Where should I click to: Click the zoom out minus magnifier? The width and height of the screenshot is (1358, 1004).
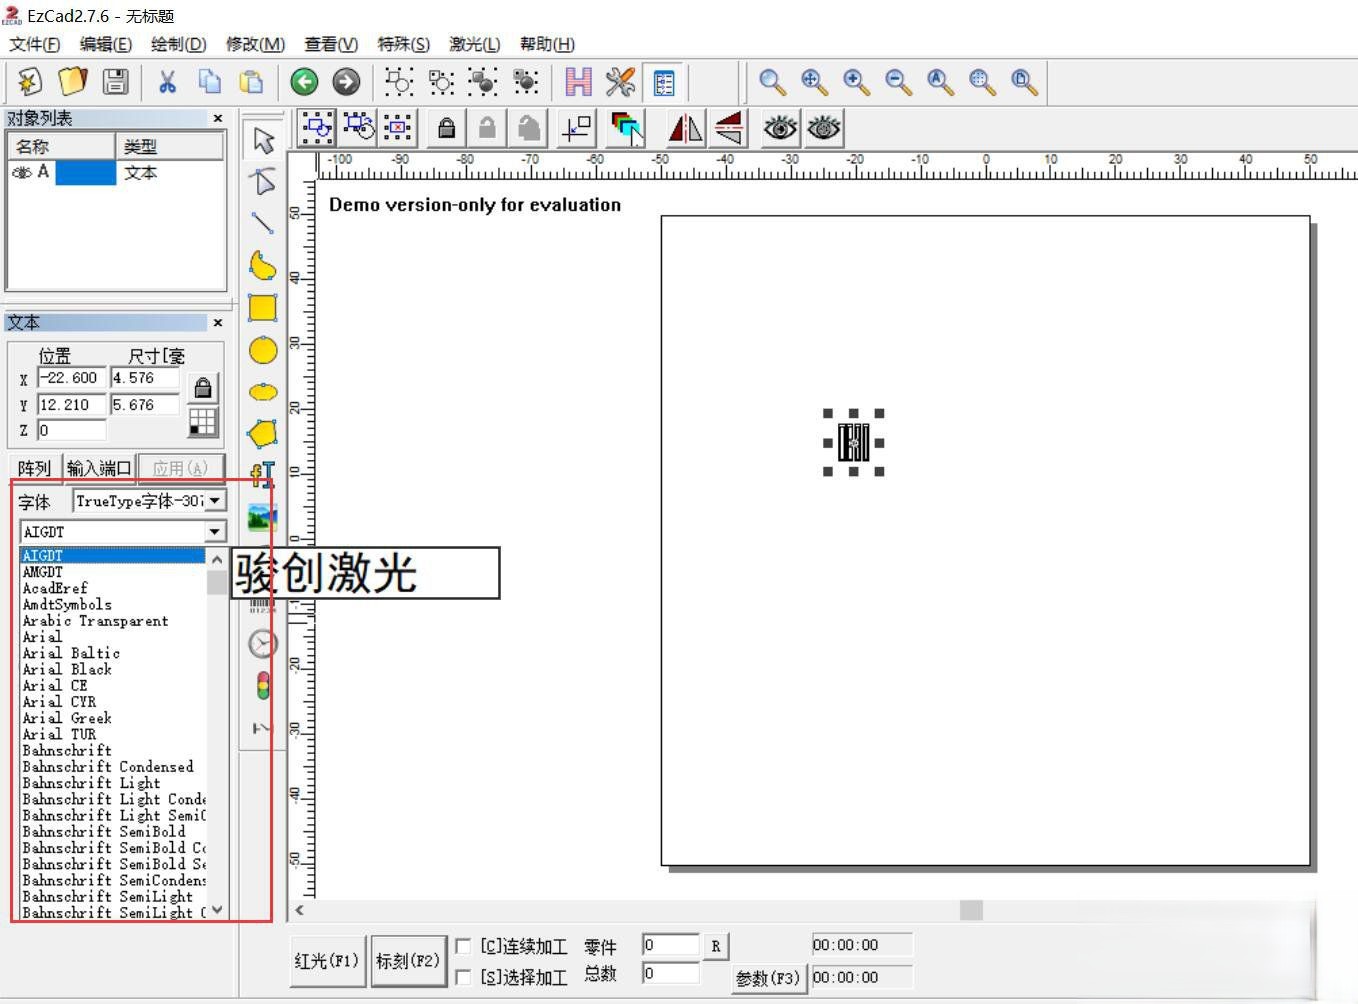tap(897, 81)
